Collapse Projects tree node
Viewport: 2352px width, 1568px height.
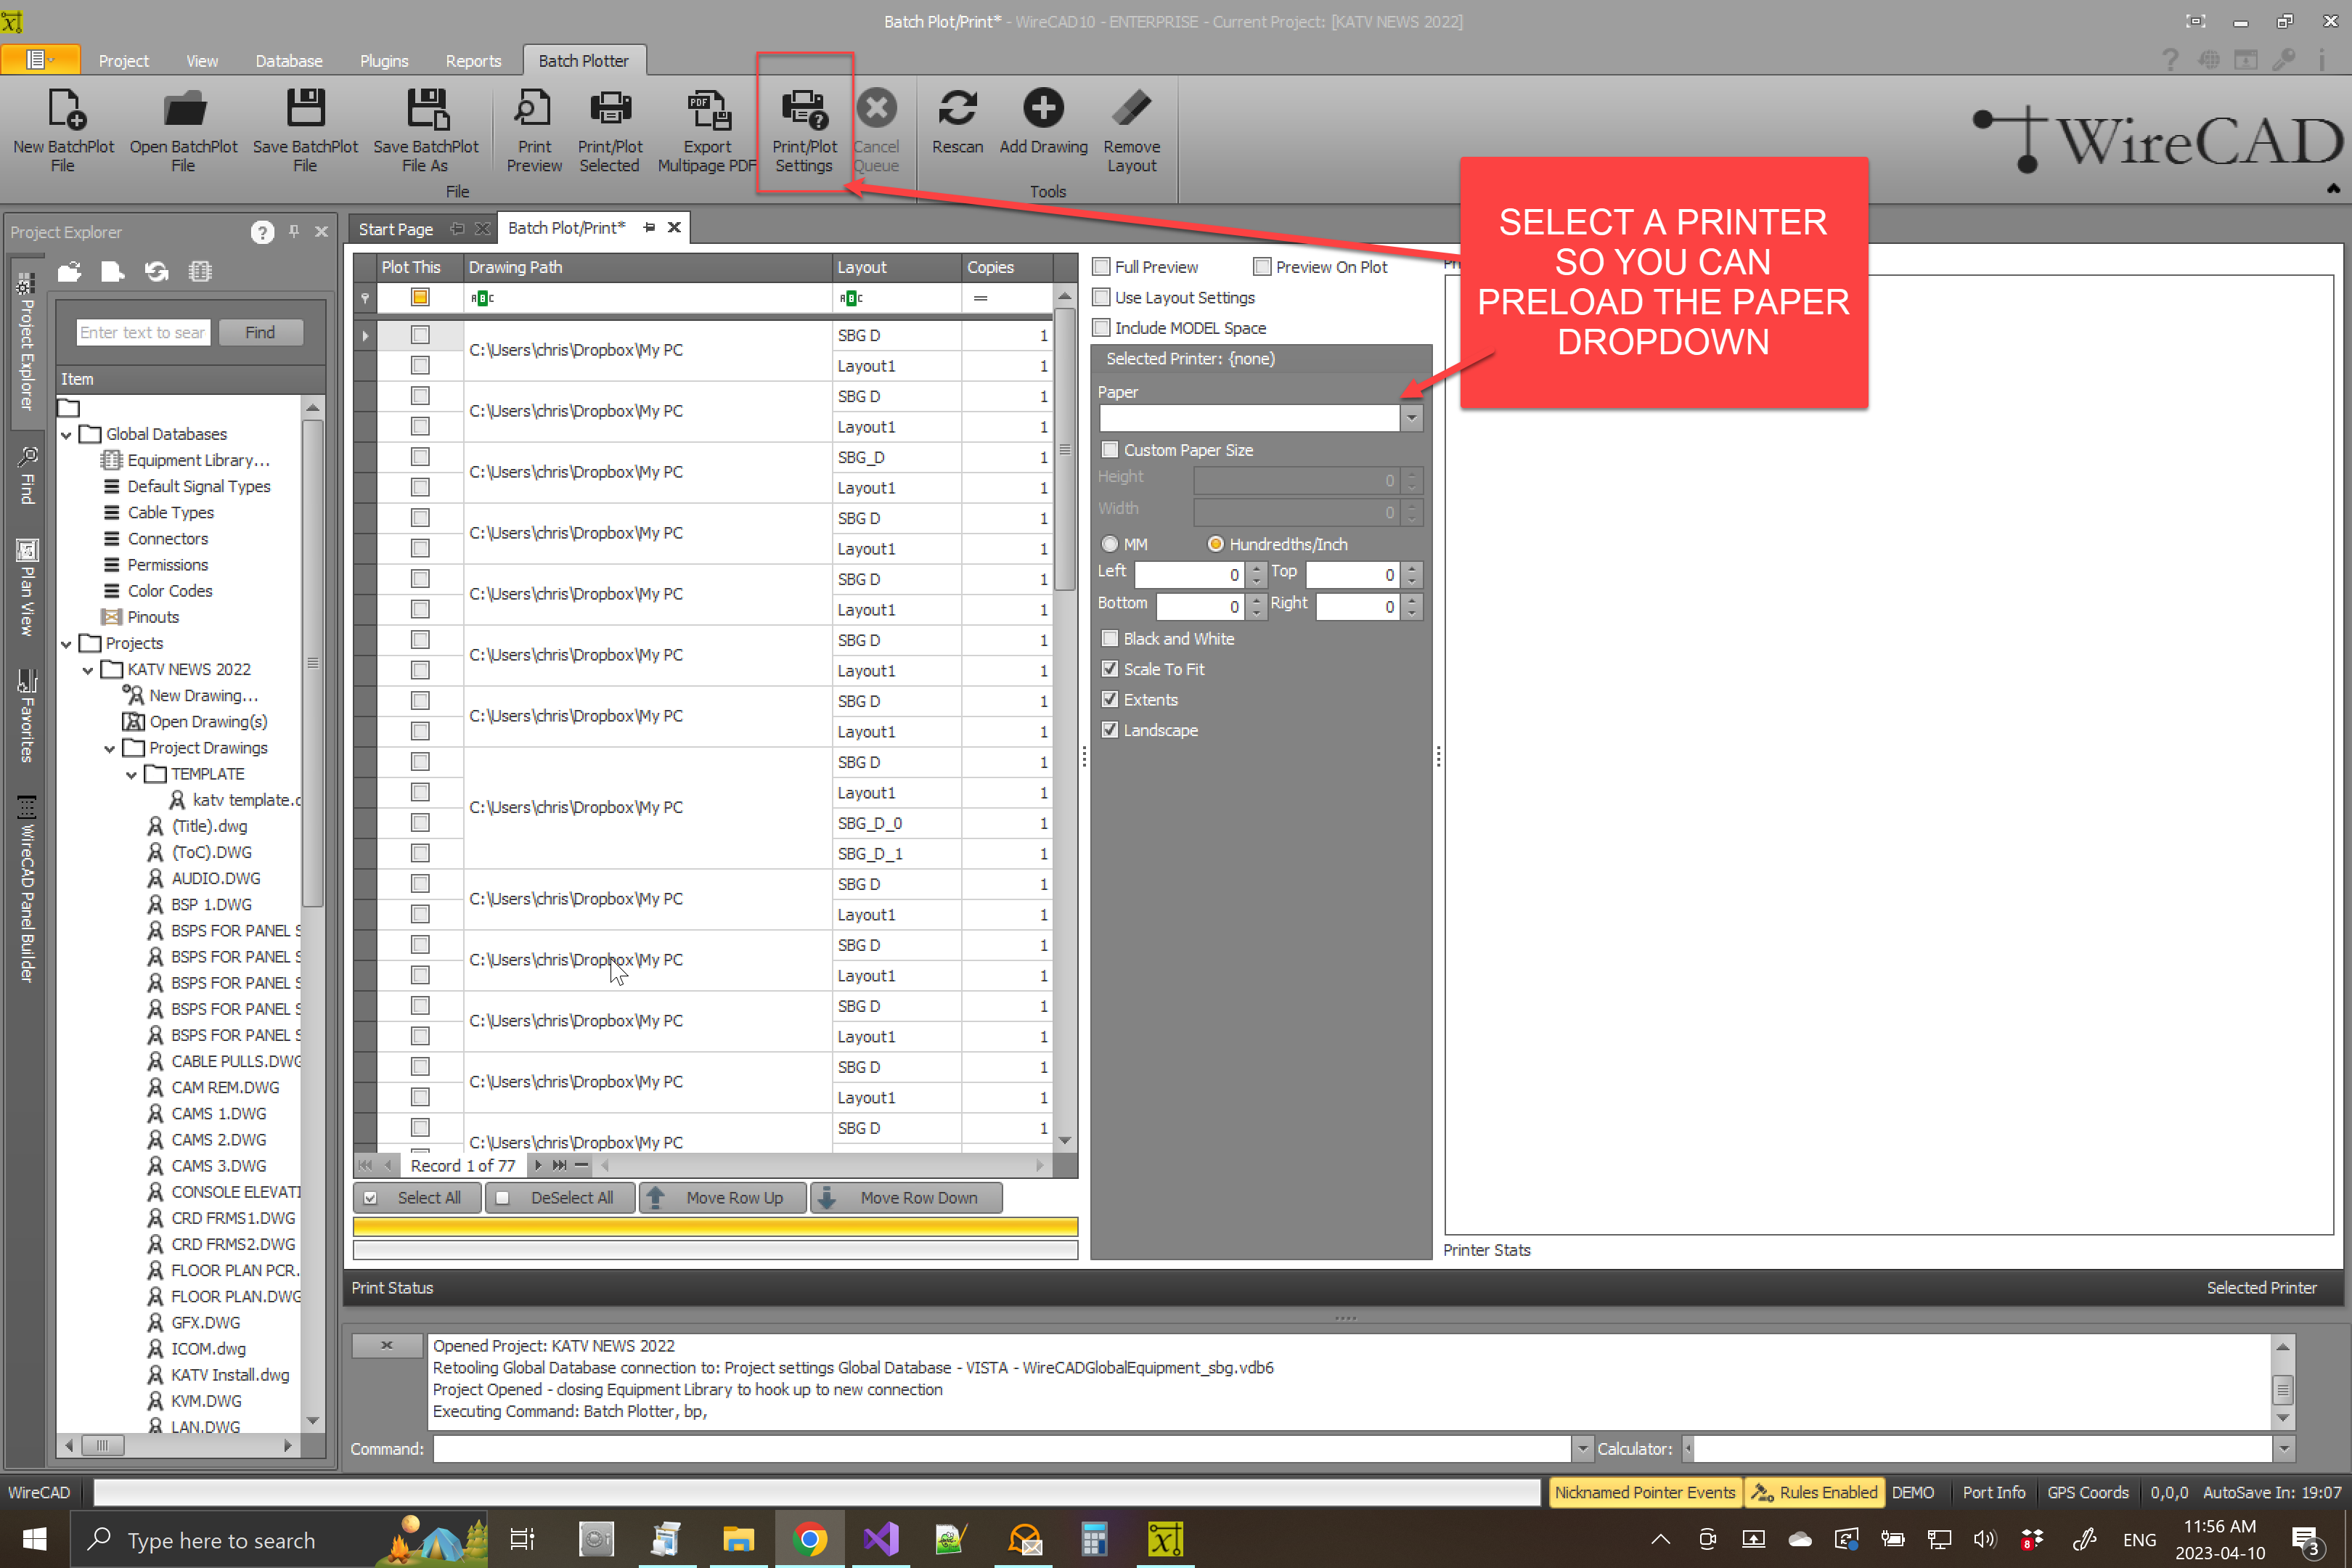click(x=66, y=643)
